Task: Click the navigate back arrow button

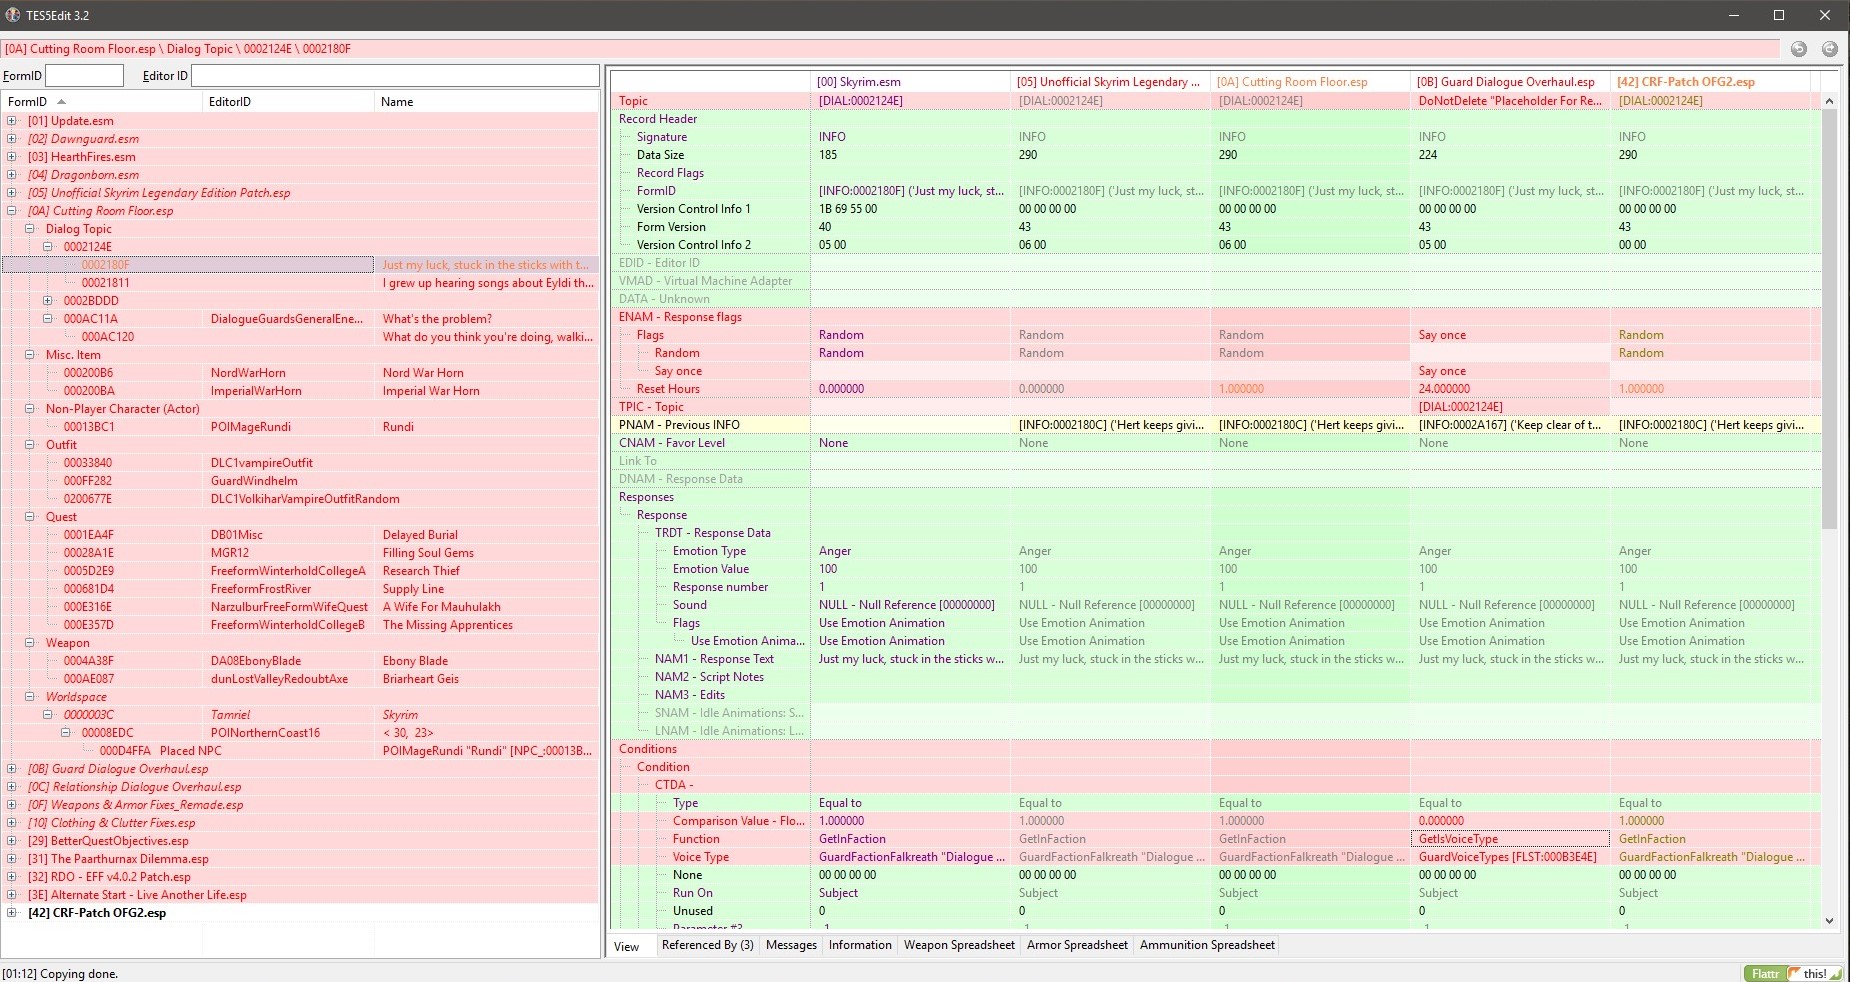Action: pos(1799,49)
